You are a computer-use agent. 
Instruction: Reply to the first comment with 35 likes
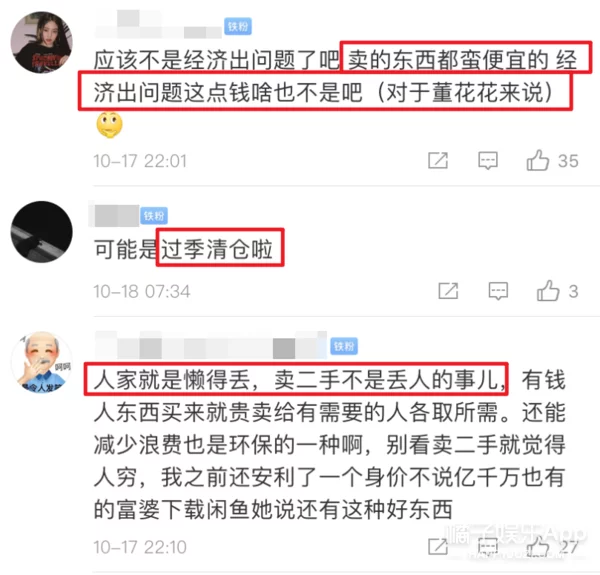488,161
